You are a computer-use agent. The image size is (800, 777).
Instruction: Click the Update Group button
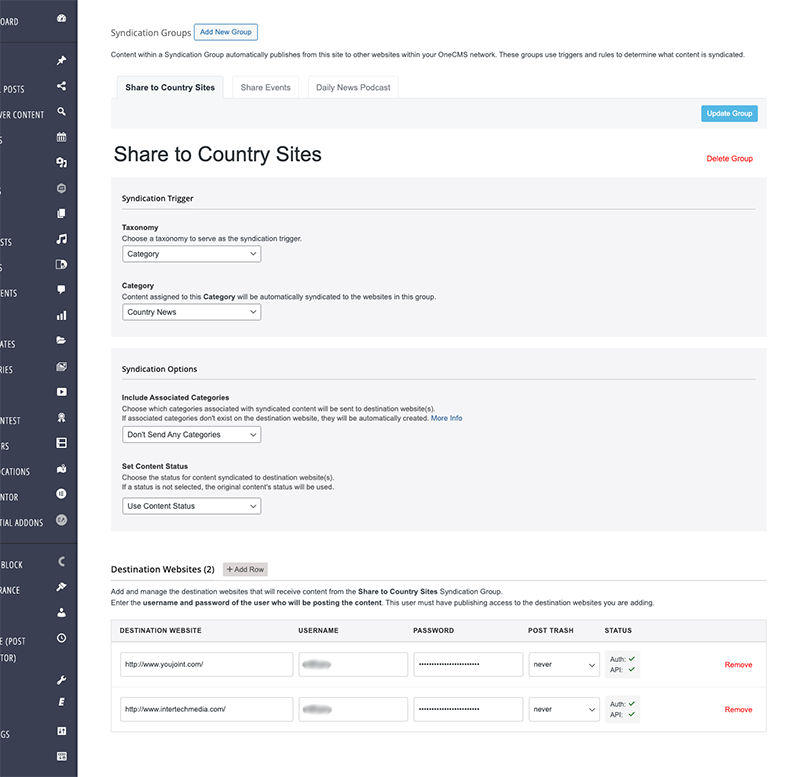(729, 113)
